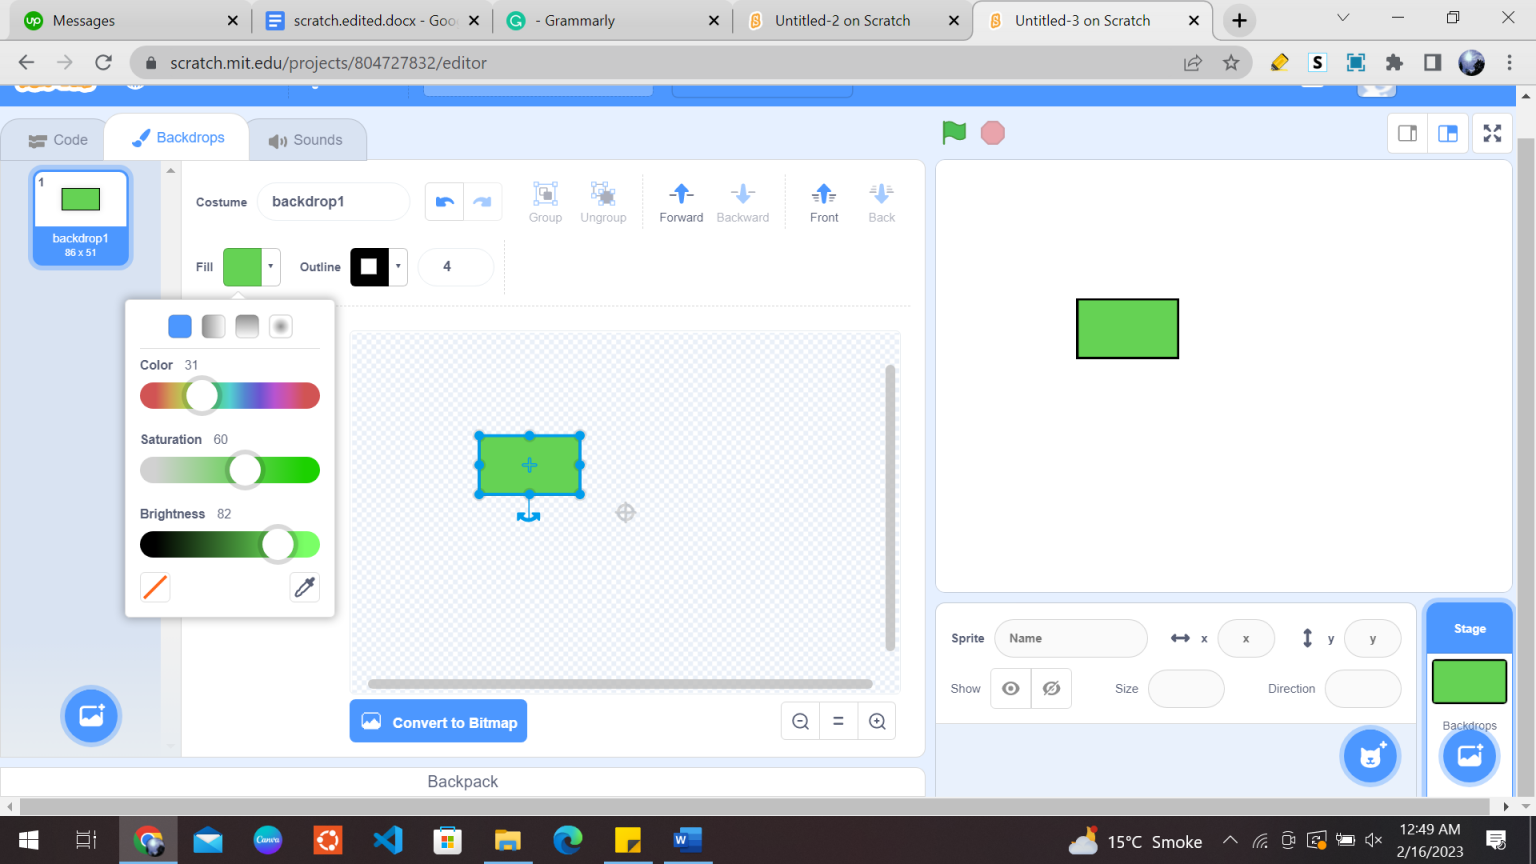This screenshot has height=864, width=1536.
Task: Select the radial gradient fill style
Action: pyautogui.click(x=280, y=325)
